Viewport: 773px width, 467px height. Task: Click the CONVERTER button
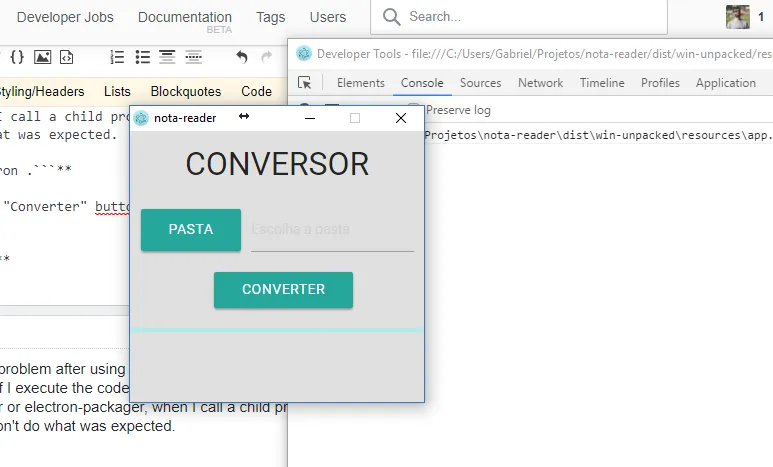(x=283, y=290)
